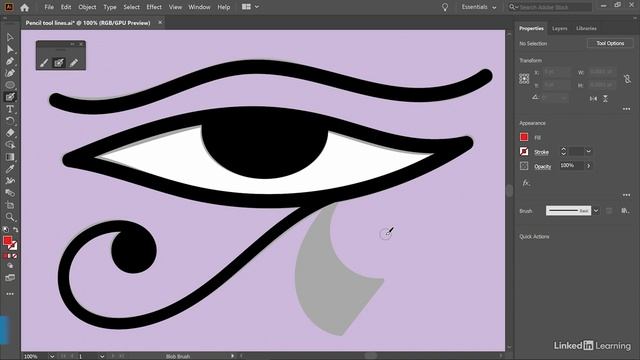
Task: Click the stroke weight stepper arrows
Action: pyautogui.click(x=563, y=151)
